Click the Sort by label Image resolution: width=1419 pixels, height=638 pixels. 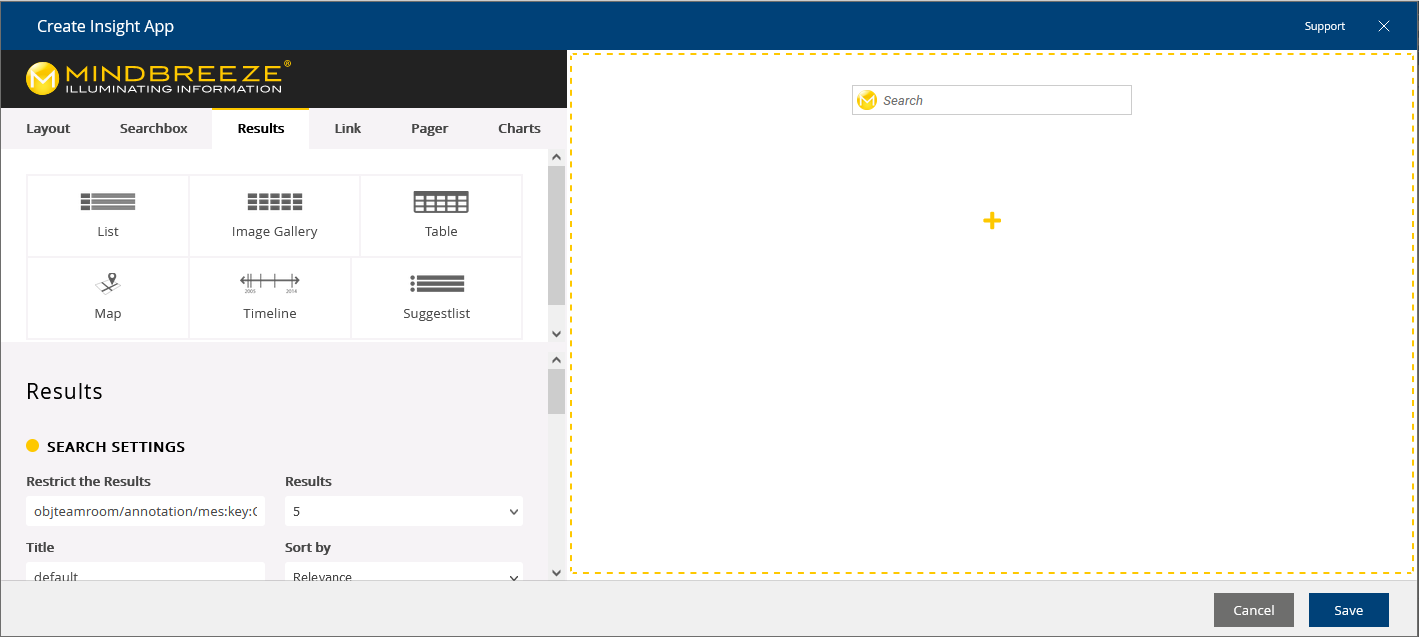[x=308, y=547]
